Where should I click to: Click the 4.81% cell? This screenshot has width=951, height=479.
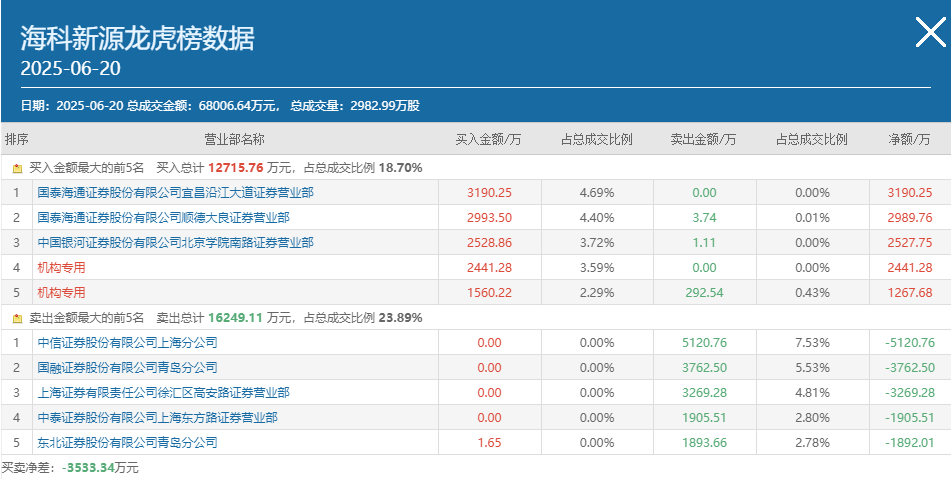pos(812,392)
